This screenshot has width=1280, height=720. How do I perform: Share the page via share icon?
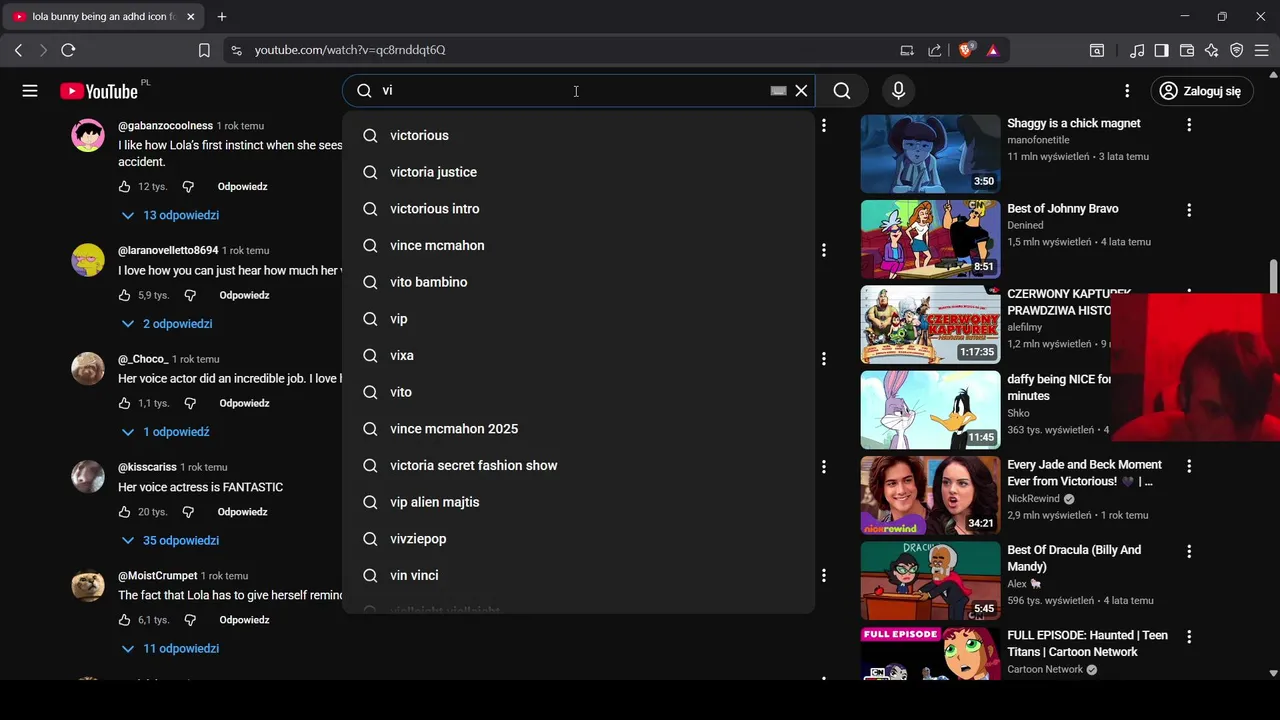[x=935, y=50]
